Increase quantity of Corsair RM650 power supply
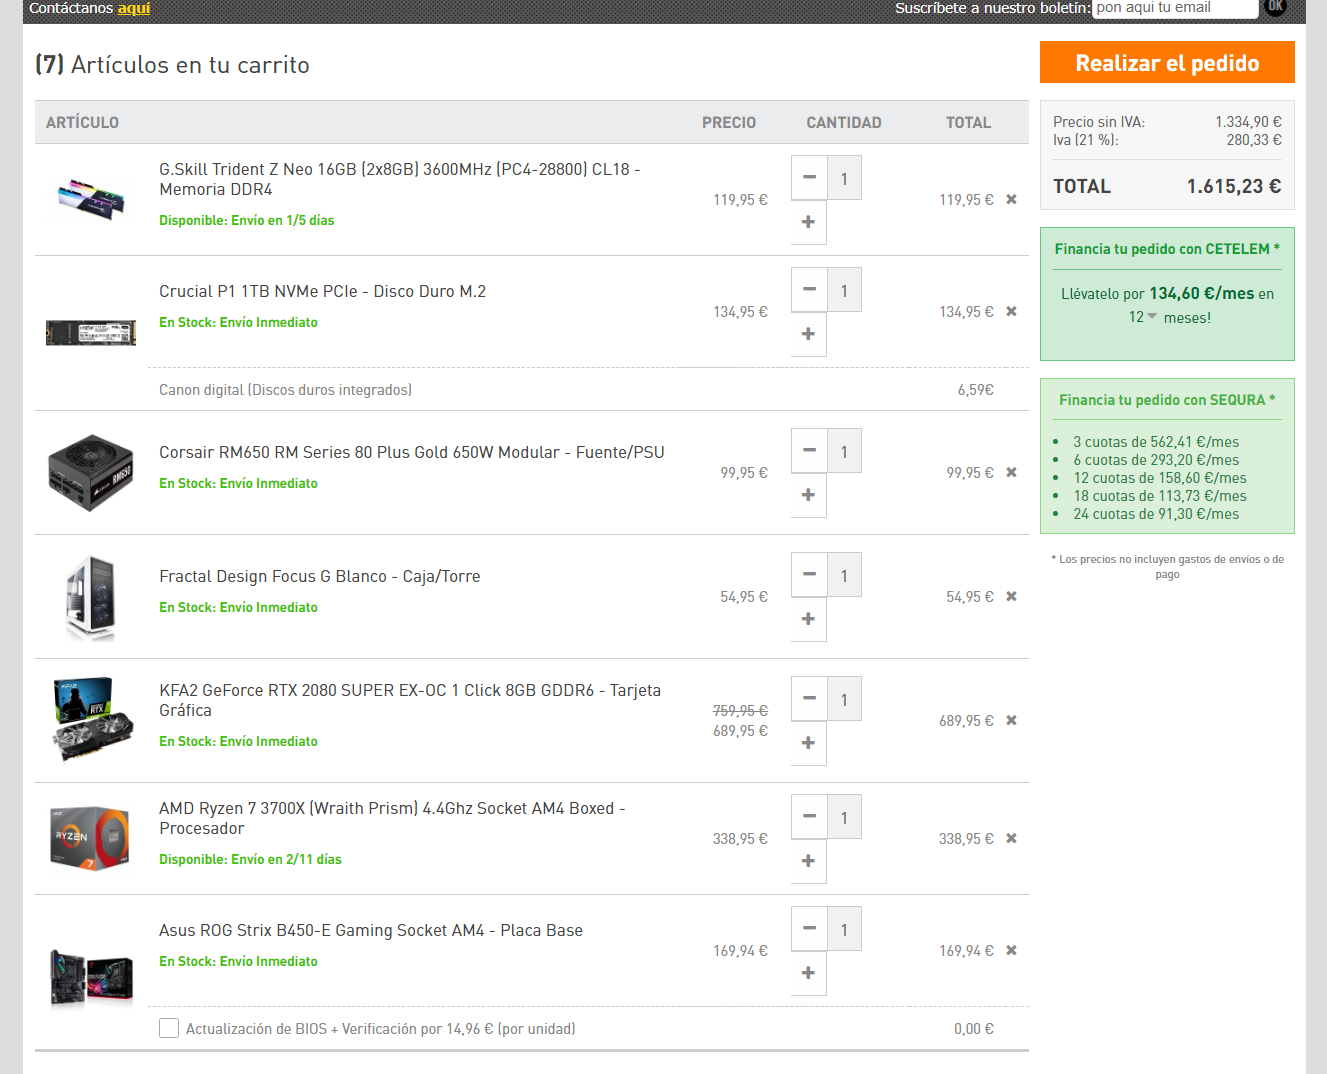 pos(809,495)
